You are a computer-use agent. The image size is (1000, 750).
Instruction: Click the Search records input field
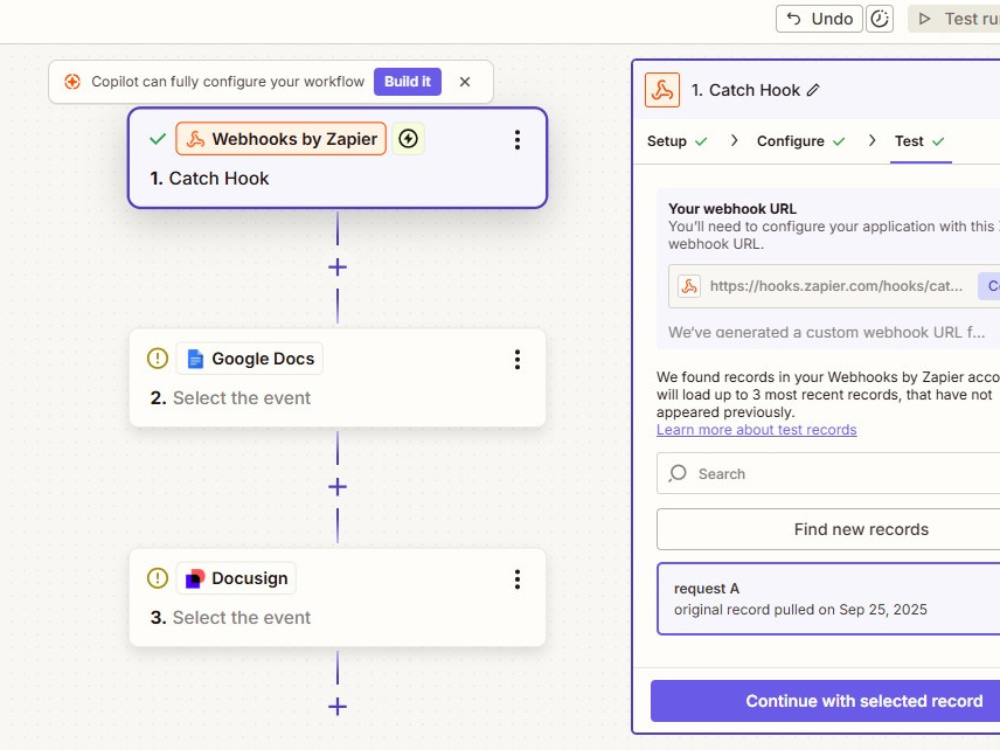[x=828, y=473]
